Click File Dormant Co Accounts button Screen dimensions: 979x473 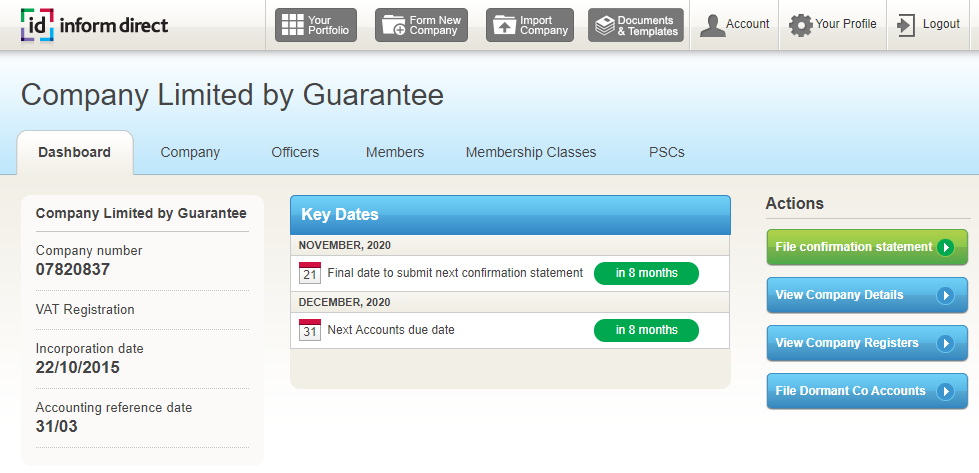(x=866, y=391)
